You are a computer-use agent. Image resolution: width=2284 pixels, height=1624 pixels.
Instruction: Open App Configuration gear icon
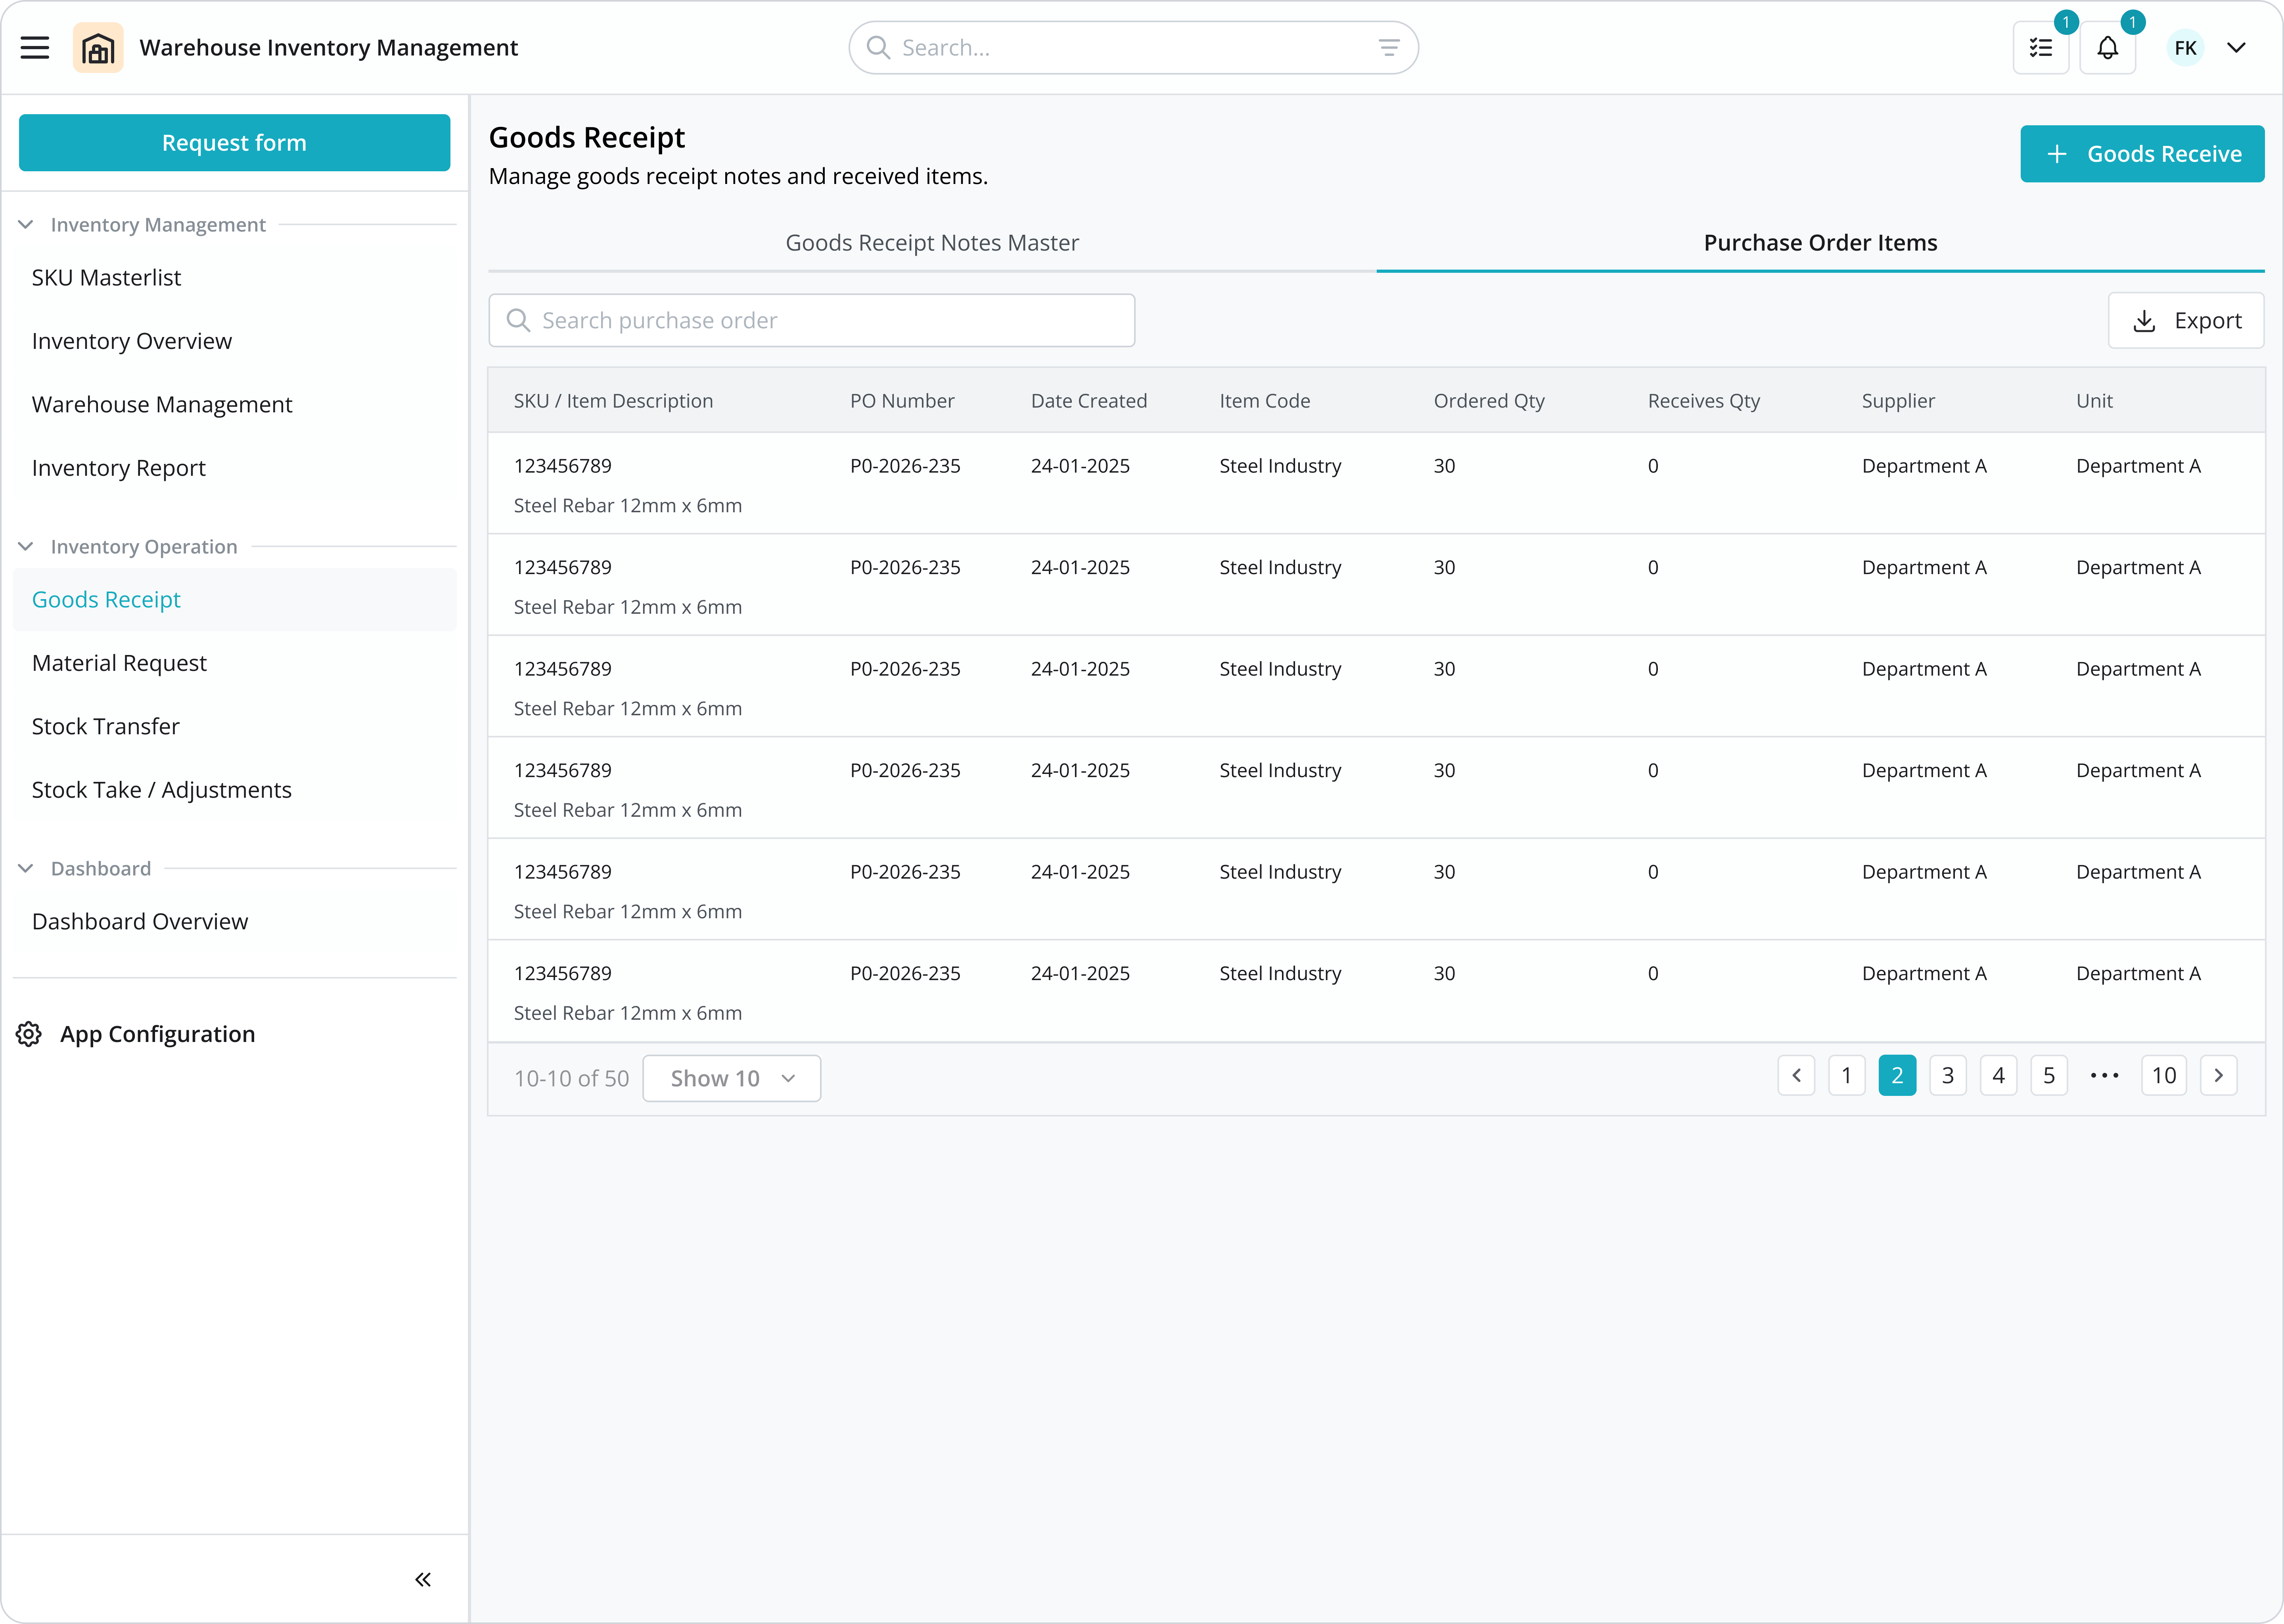29,1034
